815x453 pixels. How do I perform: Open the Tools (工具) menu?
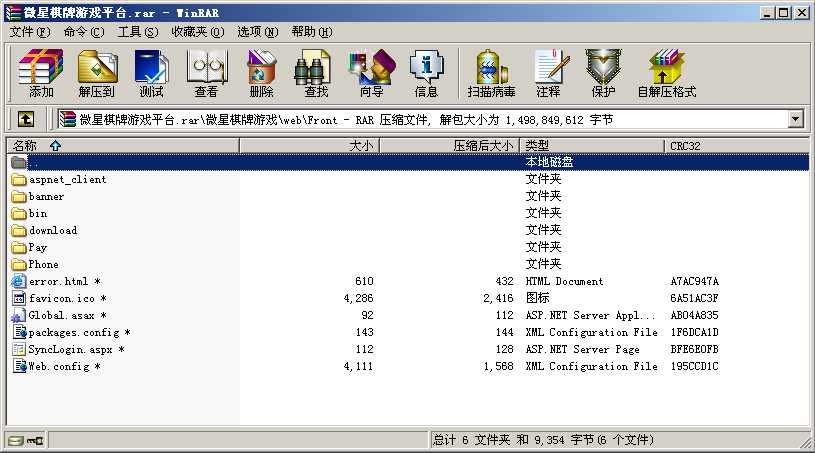pos(138,32)
